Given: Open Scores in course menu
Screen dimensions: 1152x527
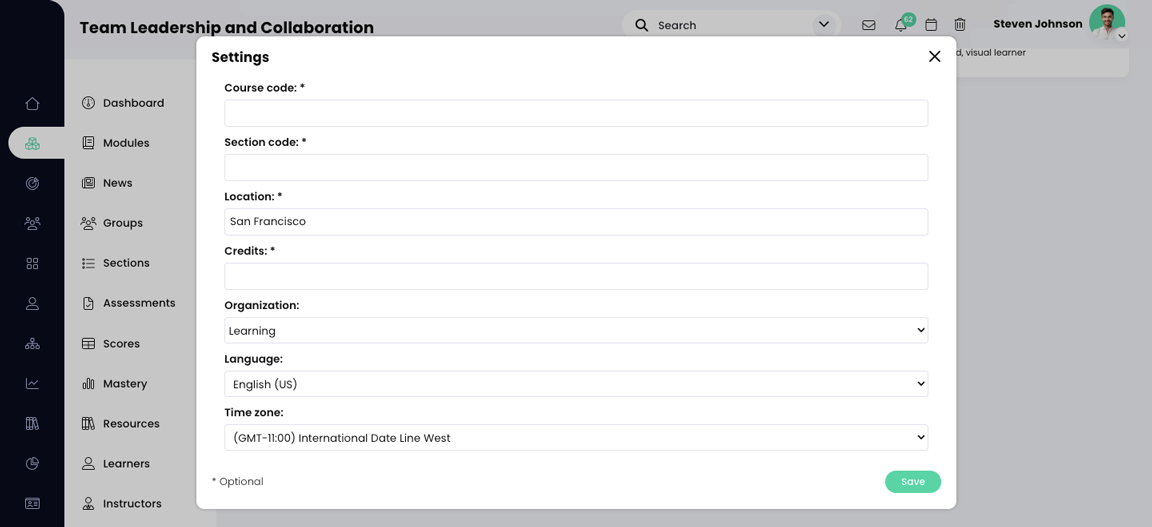Looking at the screenshot, I should (110, 343).
